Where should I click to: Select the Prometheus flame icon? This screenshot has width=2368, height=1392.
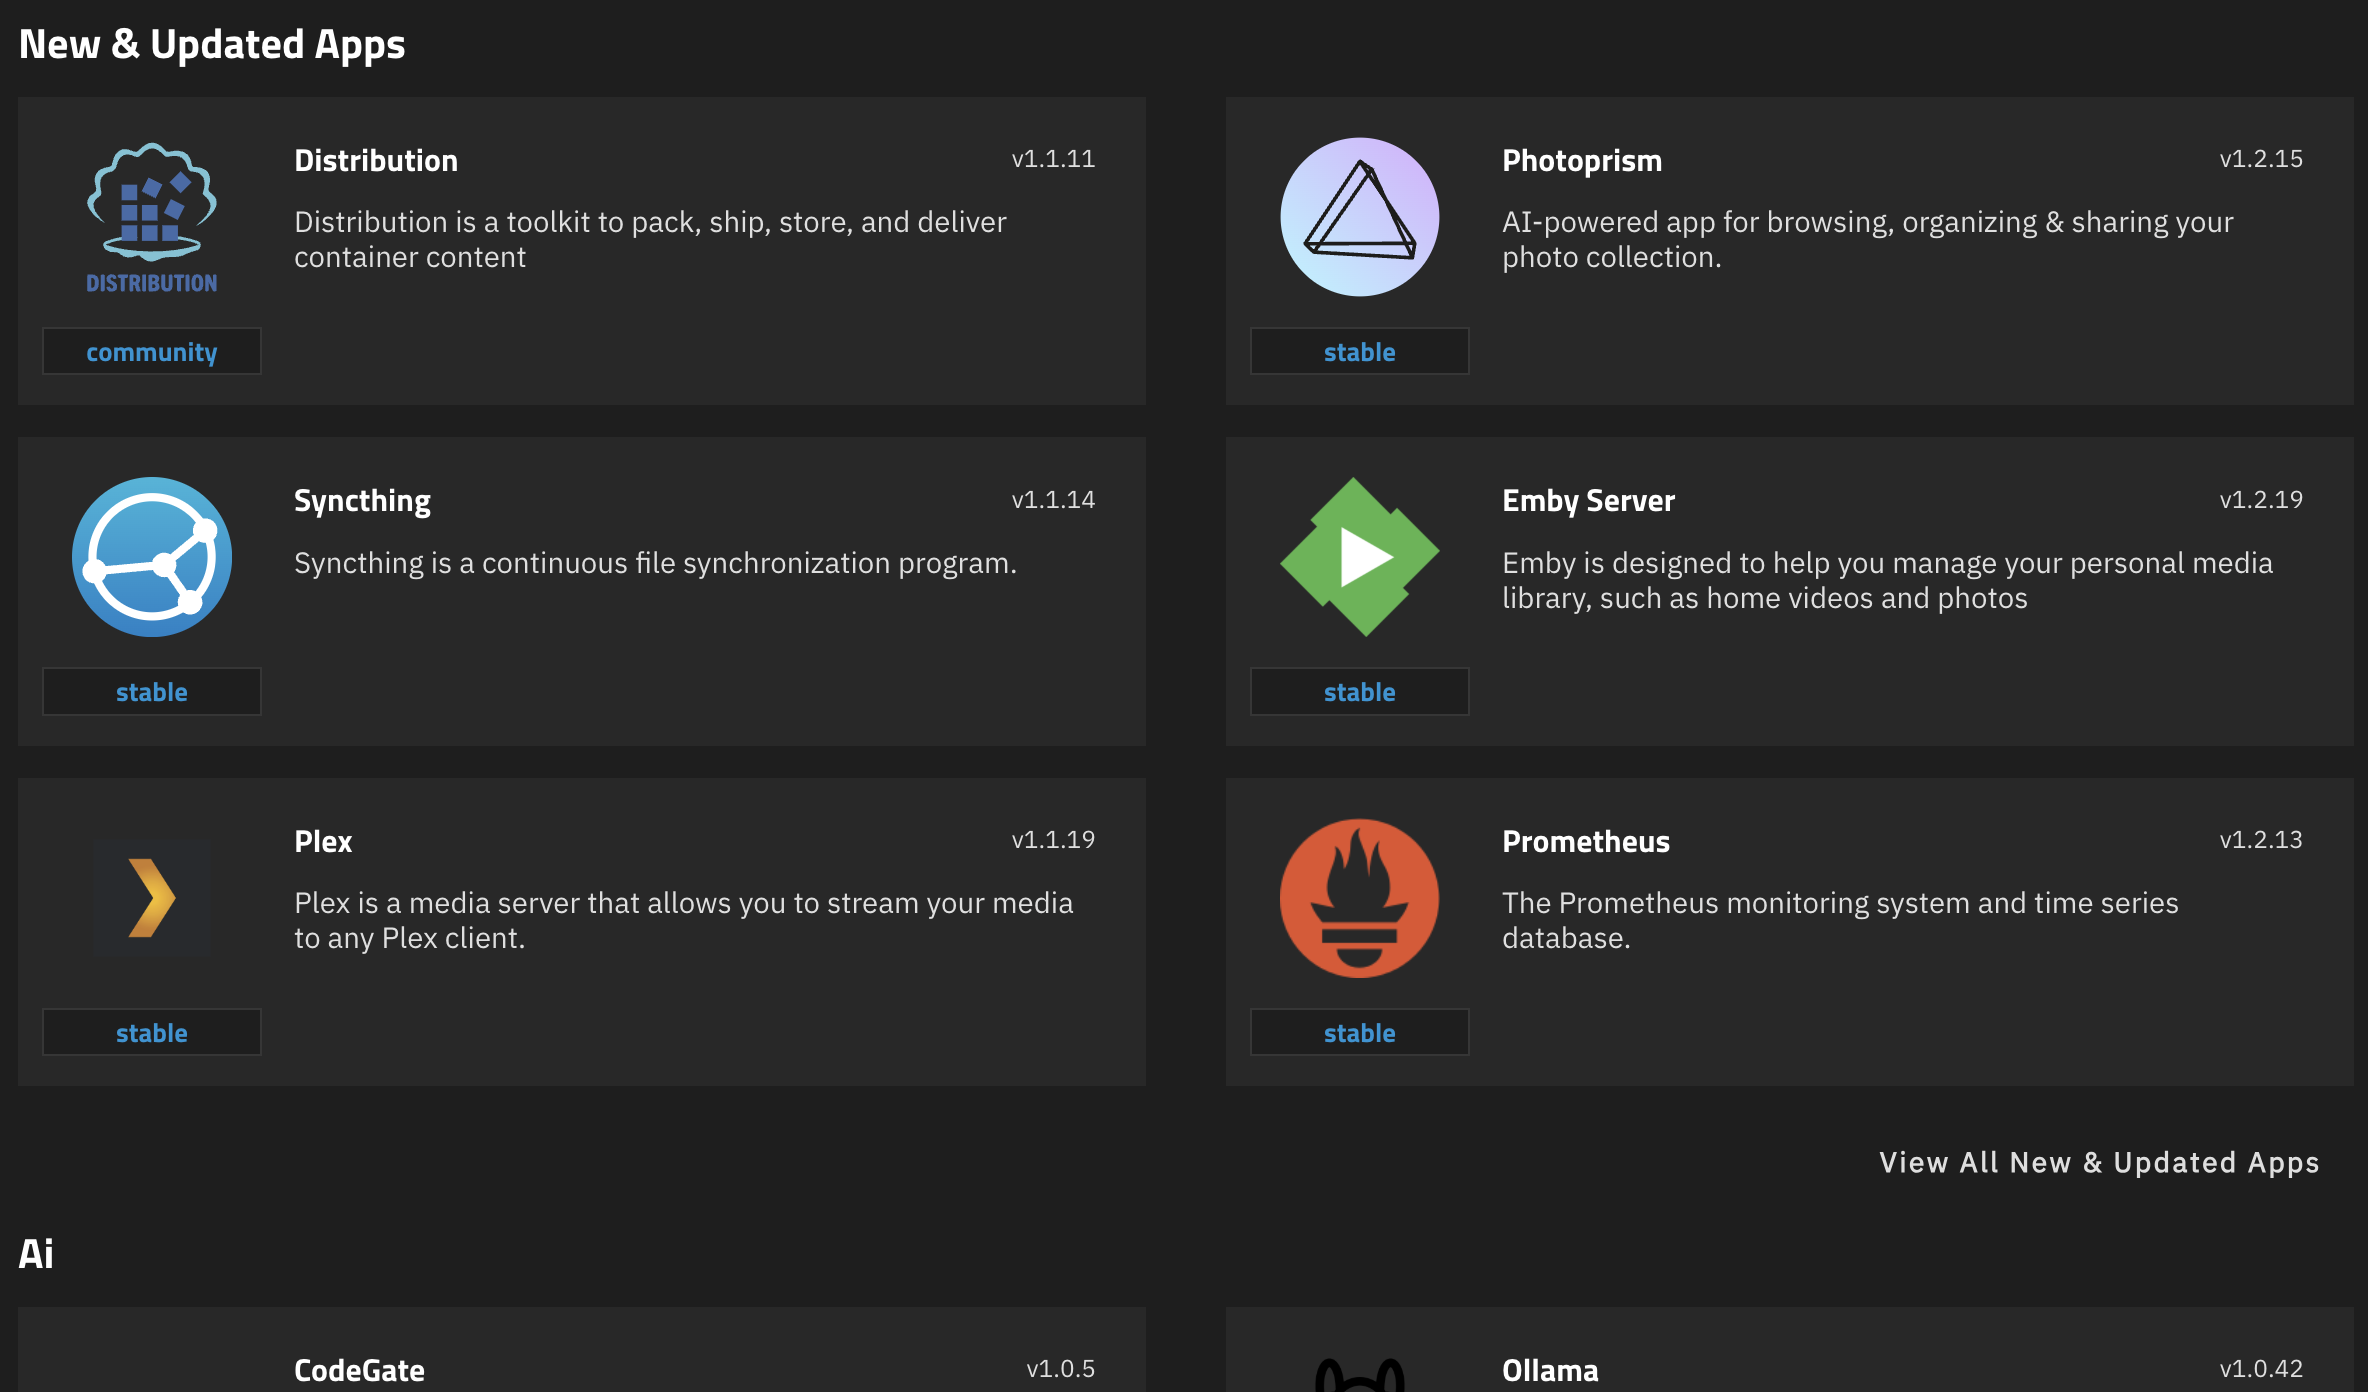coord(1360,898)
